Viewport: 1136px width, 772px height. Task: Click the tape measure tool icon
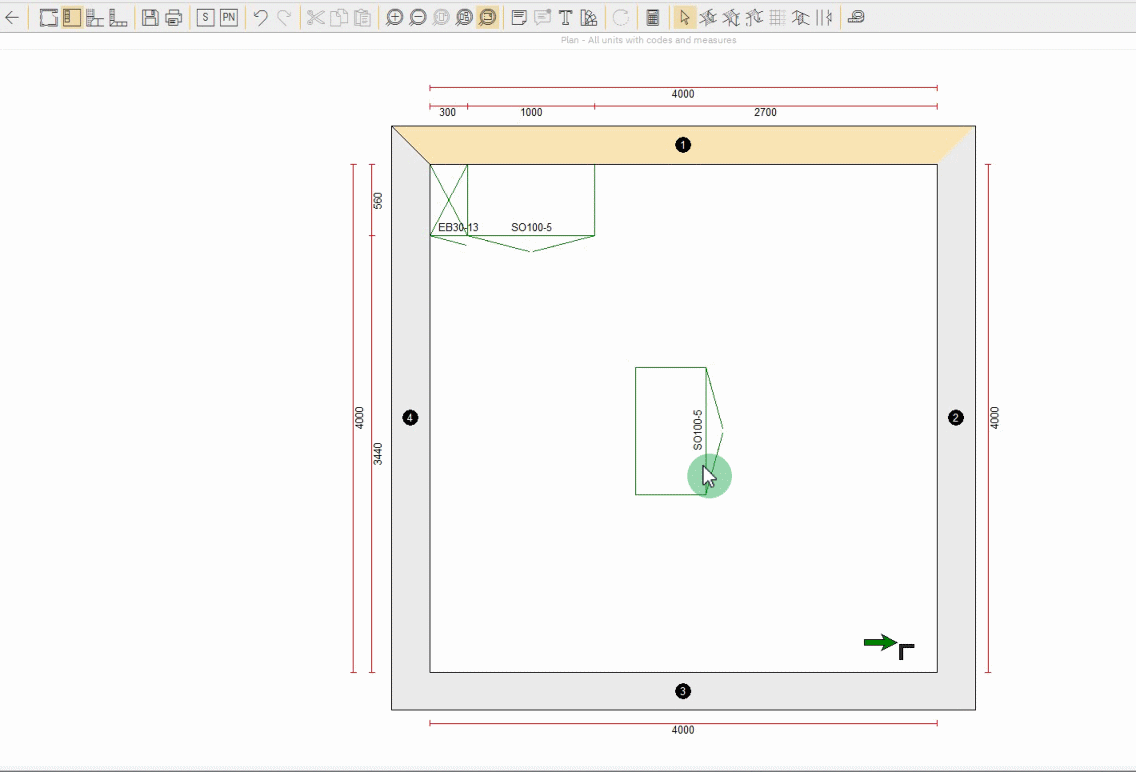(857, 17)
